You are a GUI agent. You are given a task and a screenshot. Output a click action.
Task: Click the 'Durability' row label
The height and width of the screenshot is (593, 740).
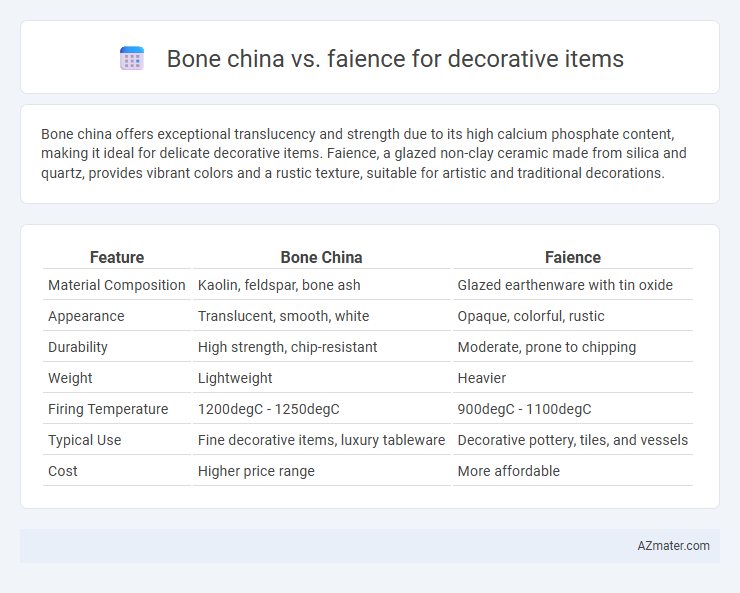(78, 347)
